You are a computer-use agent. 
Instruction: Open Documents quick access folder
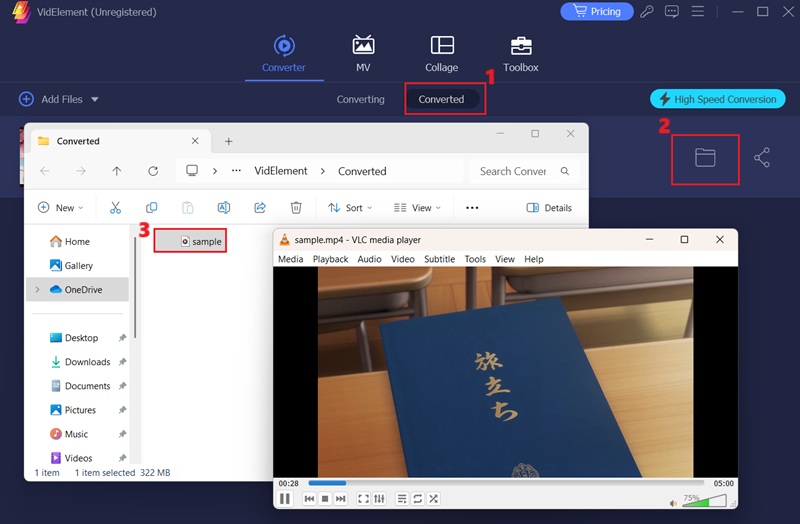[x=81, y=386]
